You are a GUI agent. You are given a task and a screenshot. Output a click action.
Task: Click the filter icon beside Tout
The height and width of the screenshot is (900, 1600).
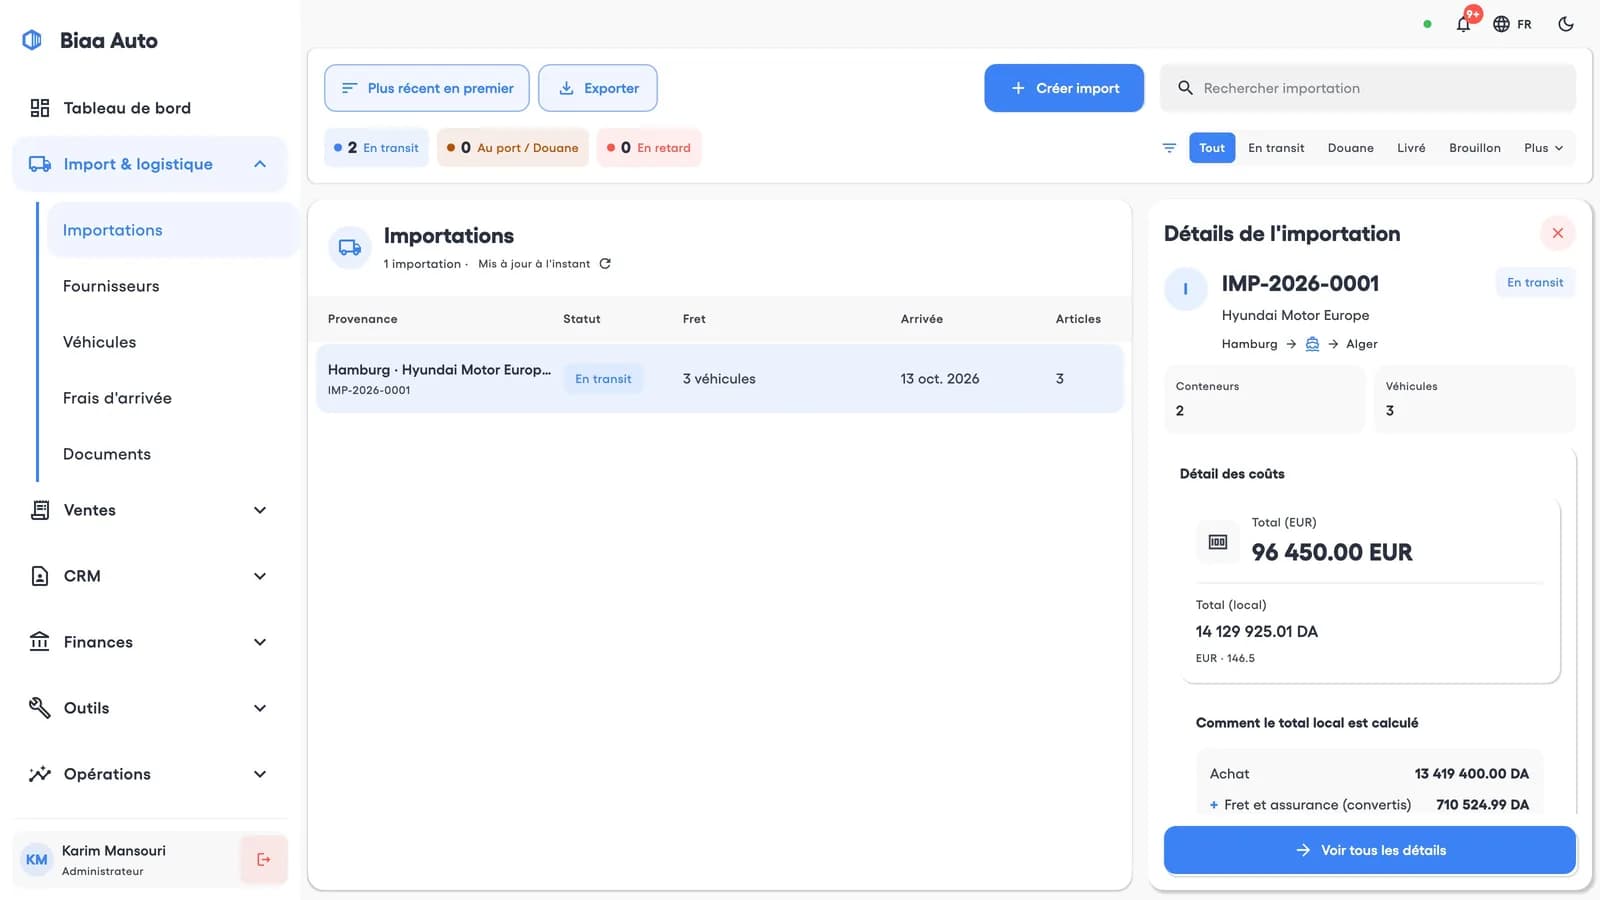pos(1169,148)
